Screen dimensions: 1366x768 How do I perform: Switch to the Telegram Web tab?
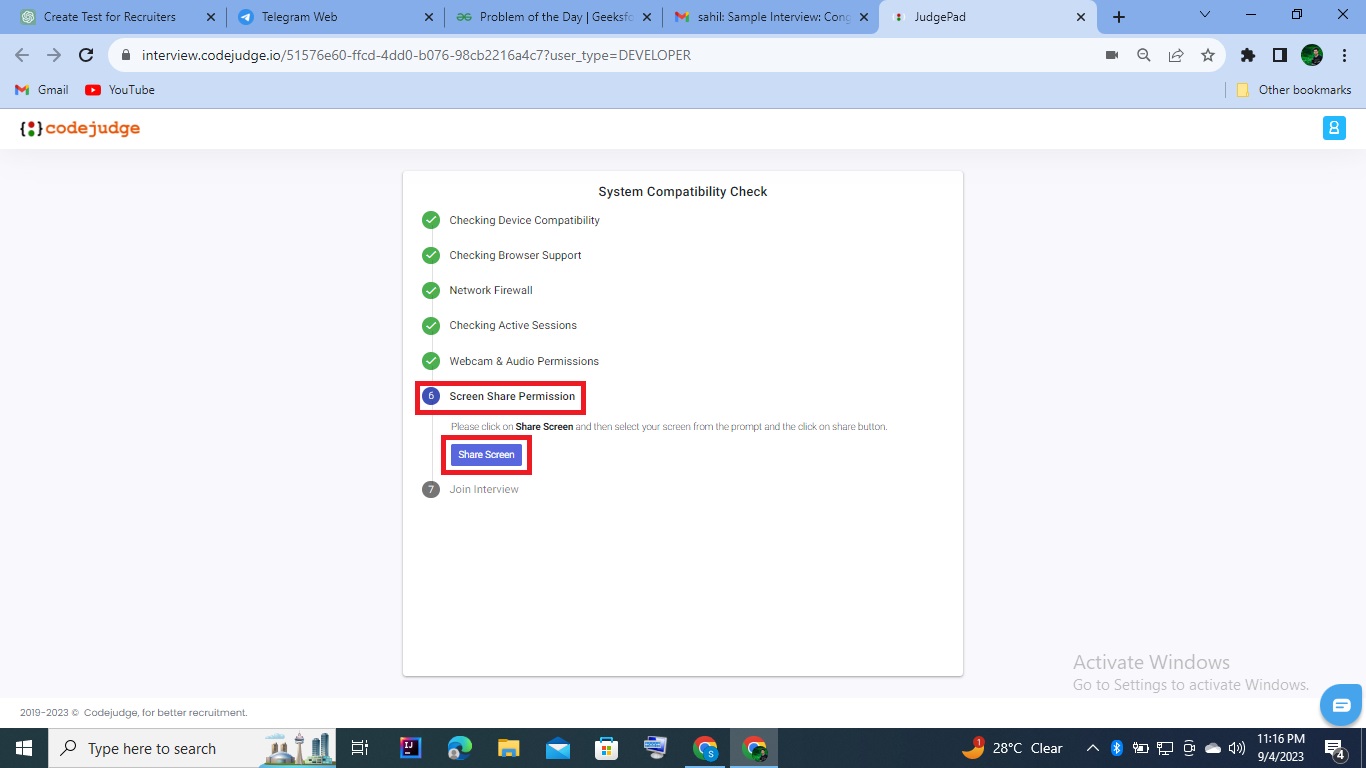coord(332,17)
